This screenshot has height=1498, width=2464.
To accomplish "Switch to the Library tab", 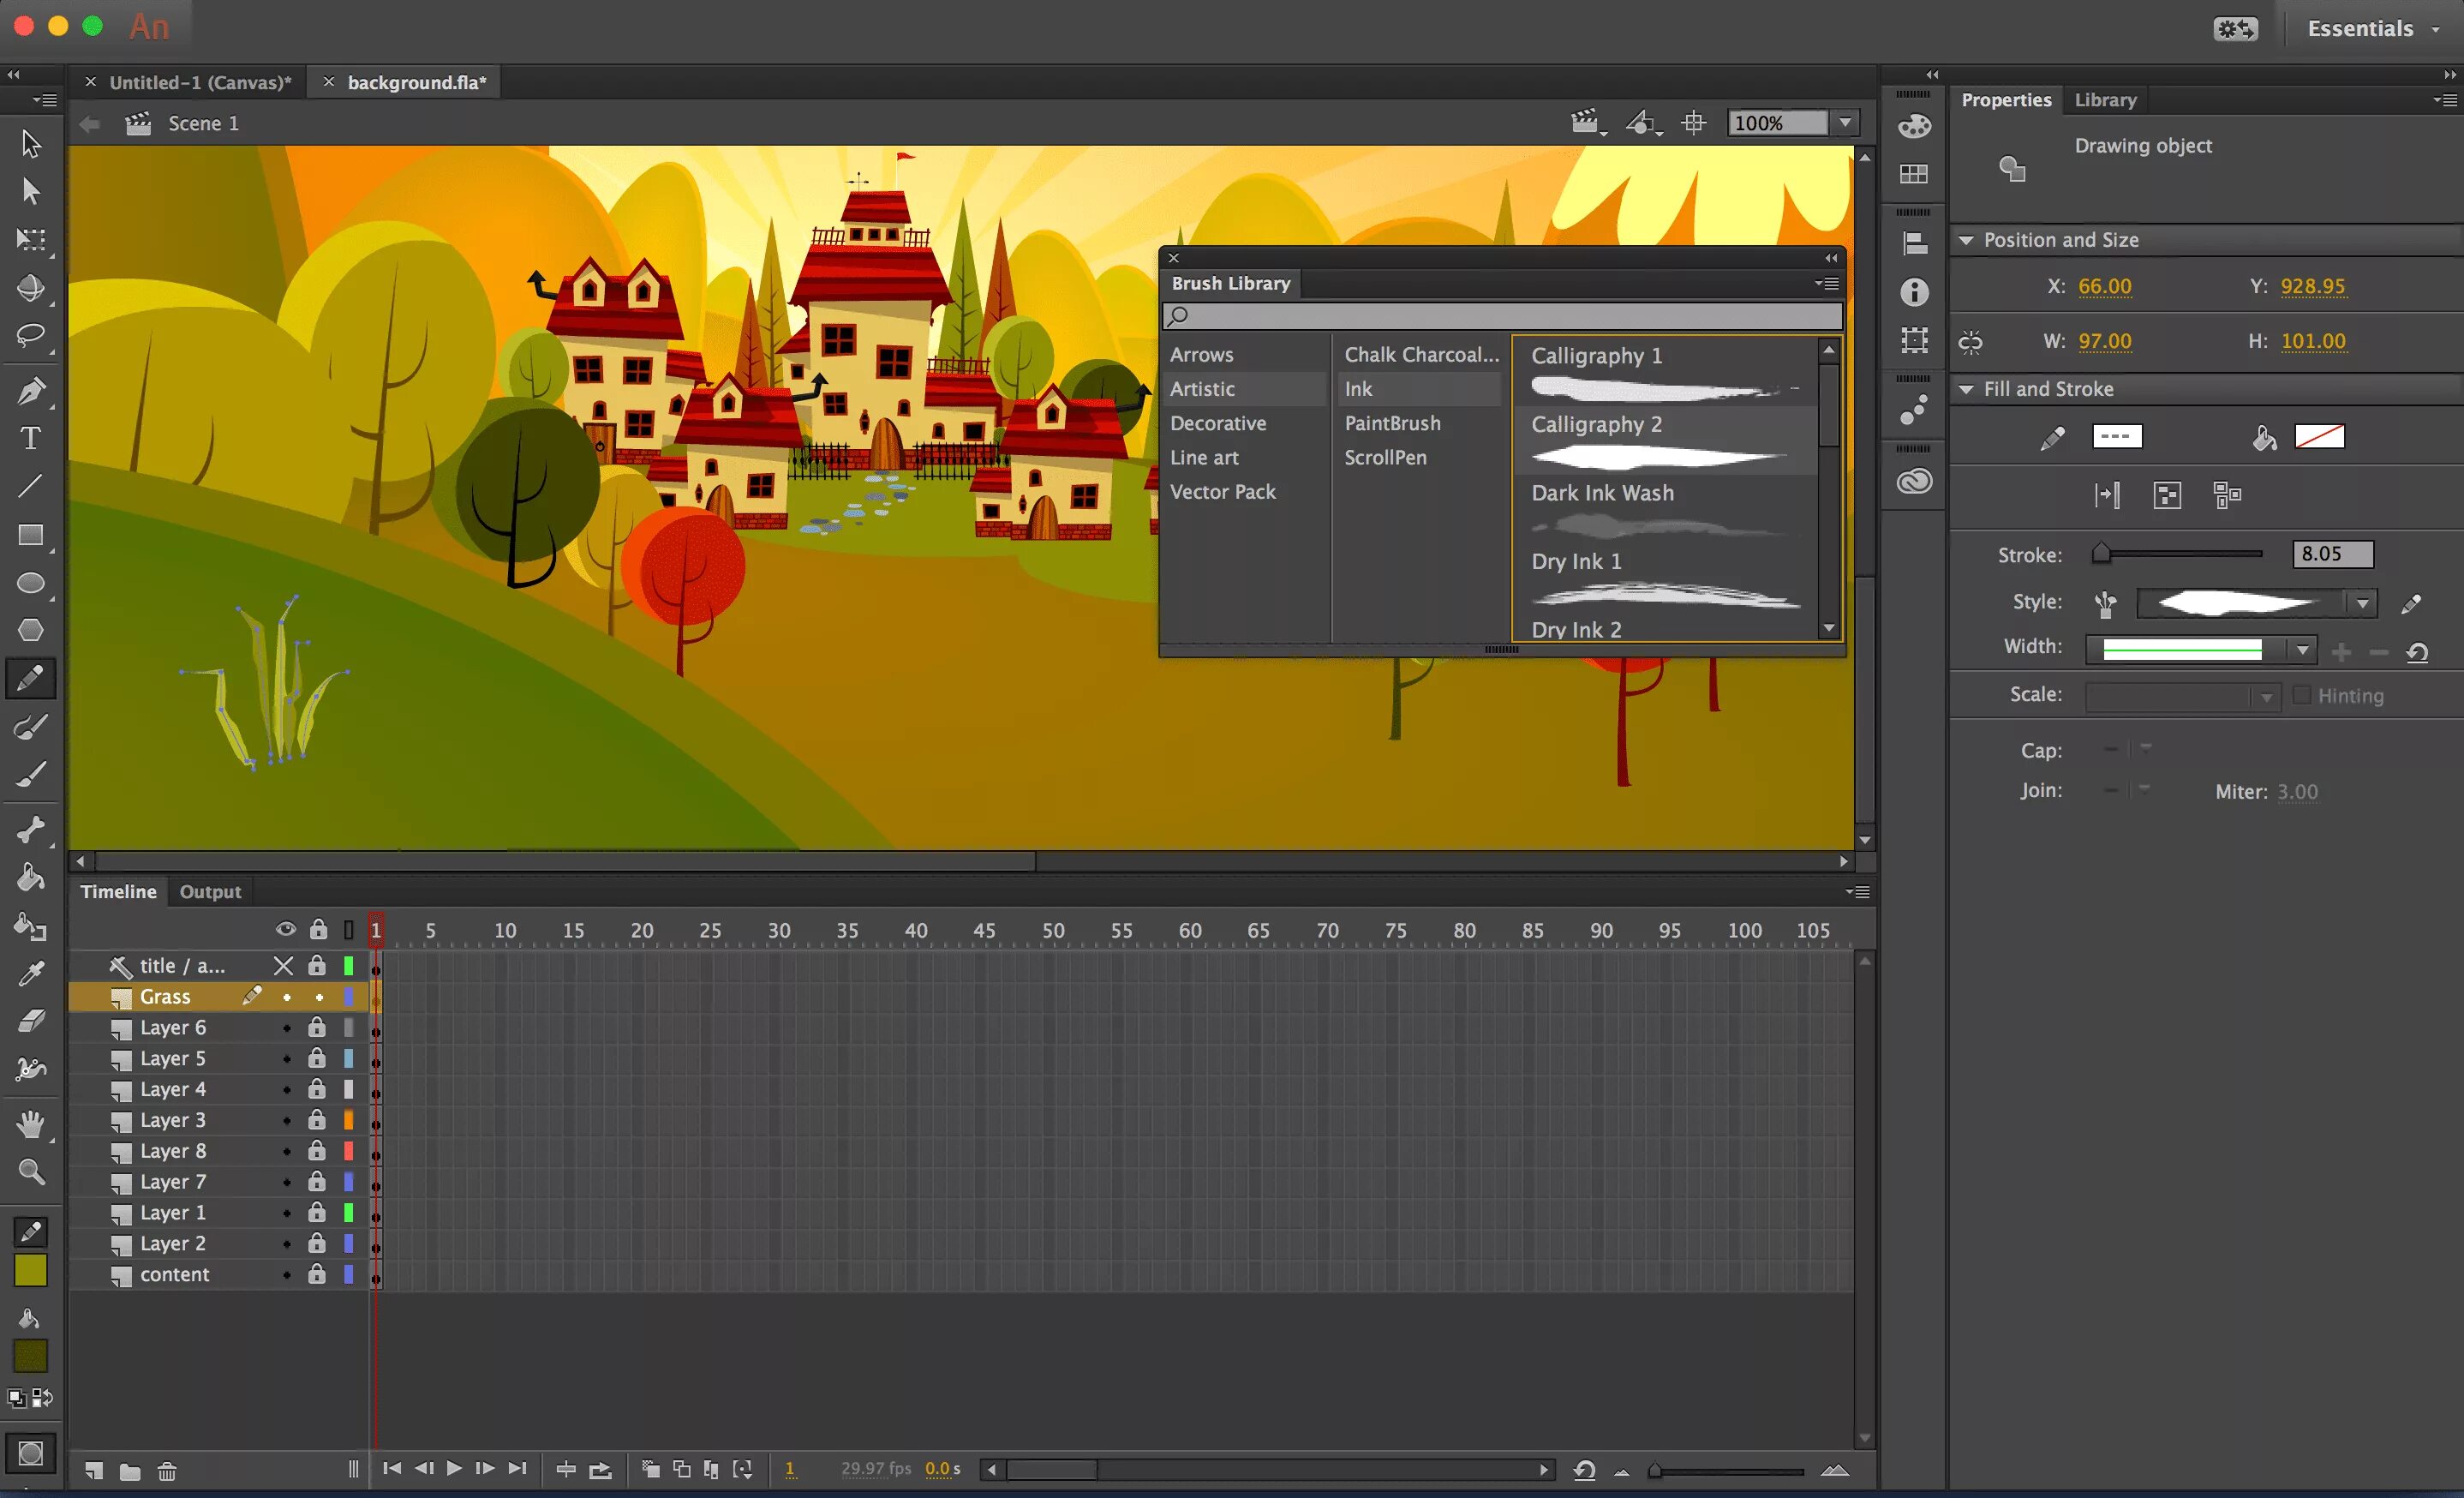I will 2104,100.
